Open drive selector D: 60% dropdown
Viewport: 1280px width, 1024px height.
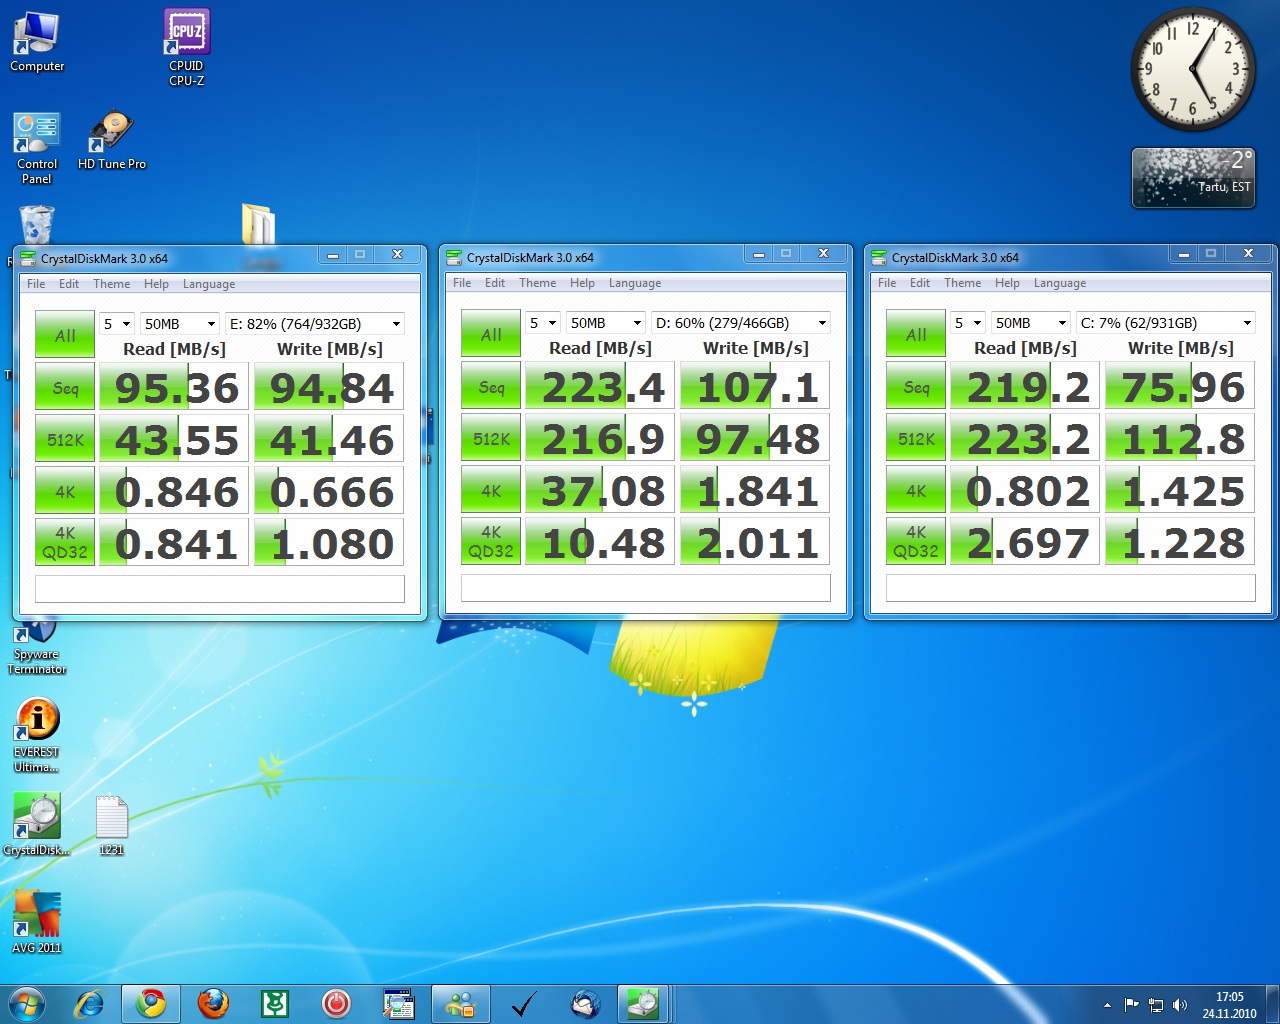pyautogui.click(x=741, y=323)
